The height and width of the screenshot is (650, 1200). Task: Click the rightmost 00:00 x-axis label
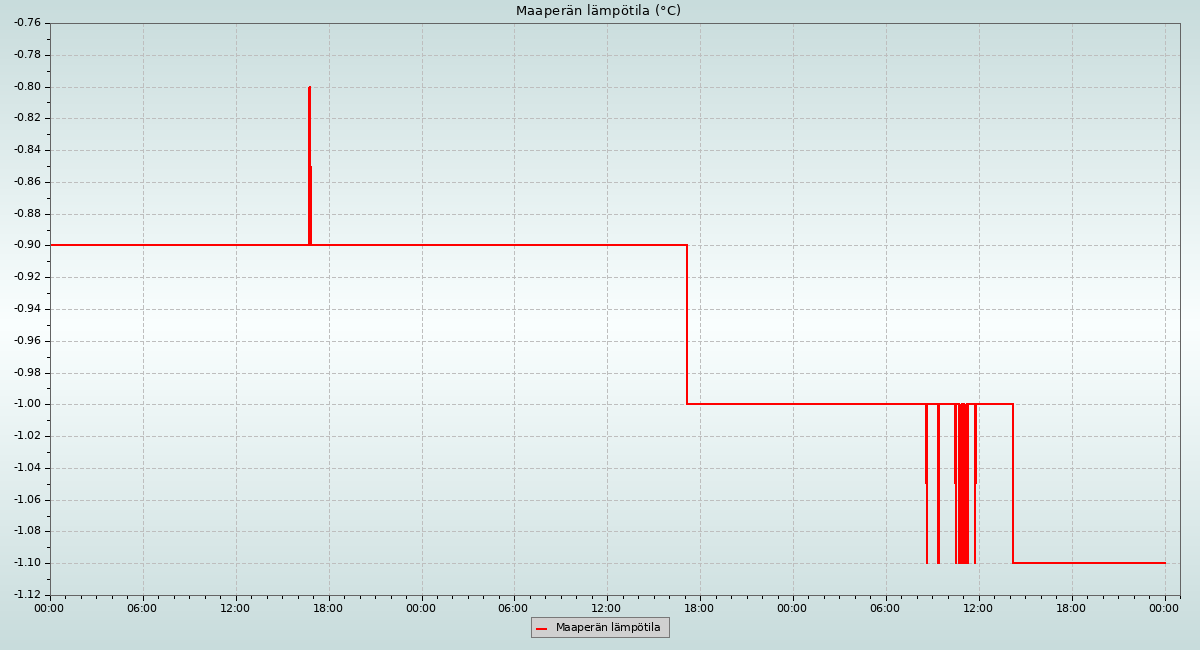coord(1164,608)
